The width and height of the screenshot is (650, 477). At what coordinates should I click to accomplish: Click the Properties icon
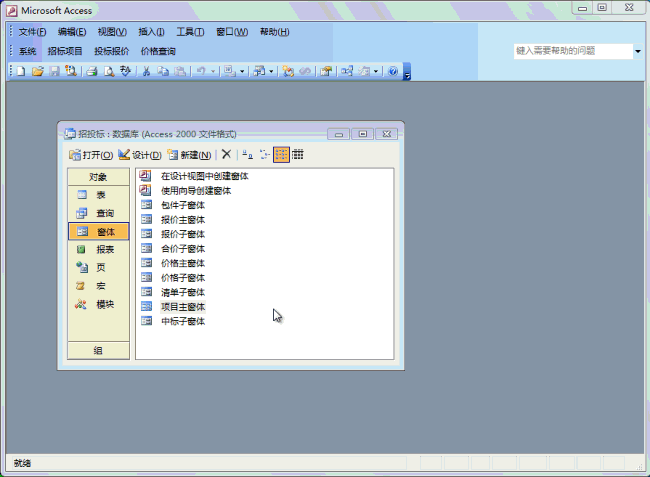coord(326,71)
